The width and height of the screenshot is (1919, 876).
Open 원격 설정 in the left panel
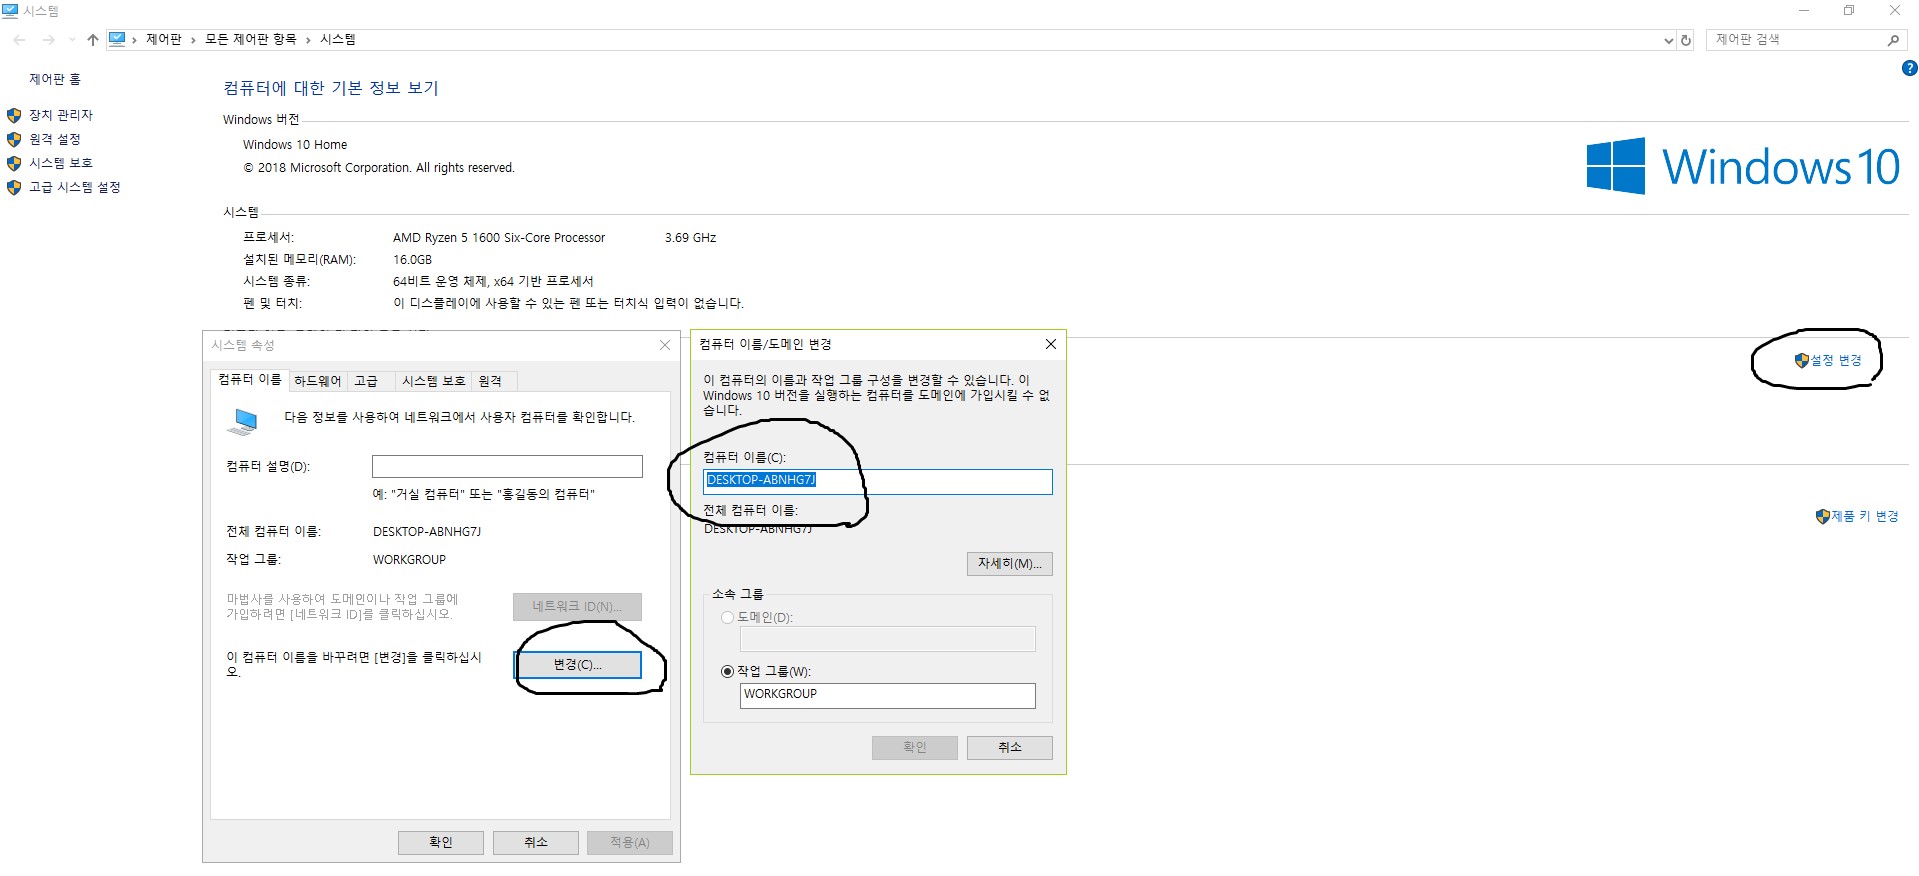click(x=54, y=139)
